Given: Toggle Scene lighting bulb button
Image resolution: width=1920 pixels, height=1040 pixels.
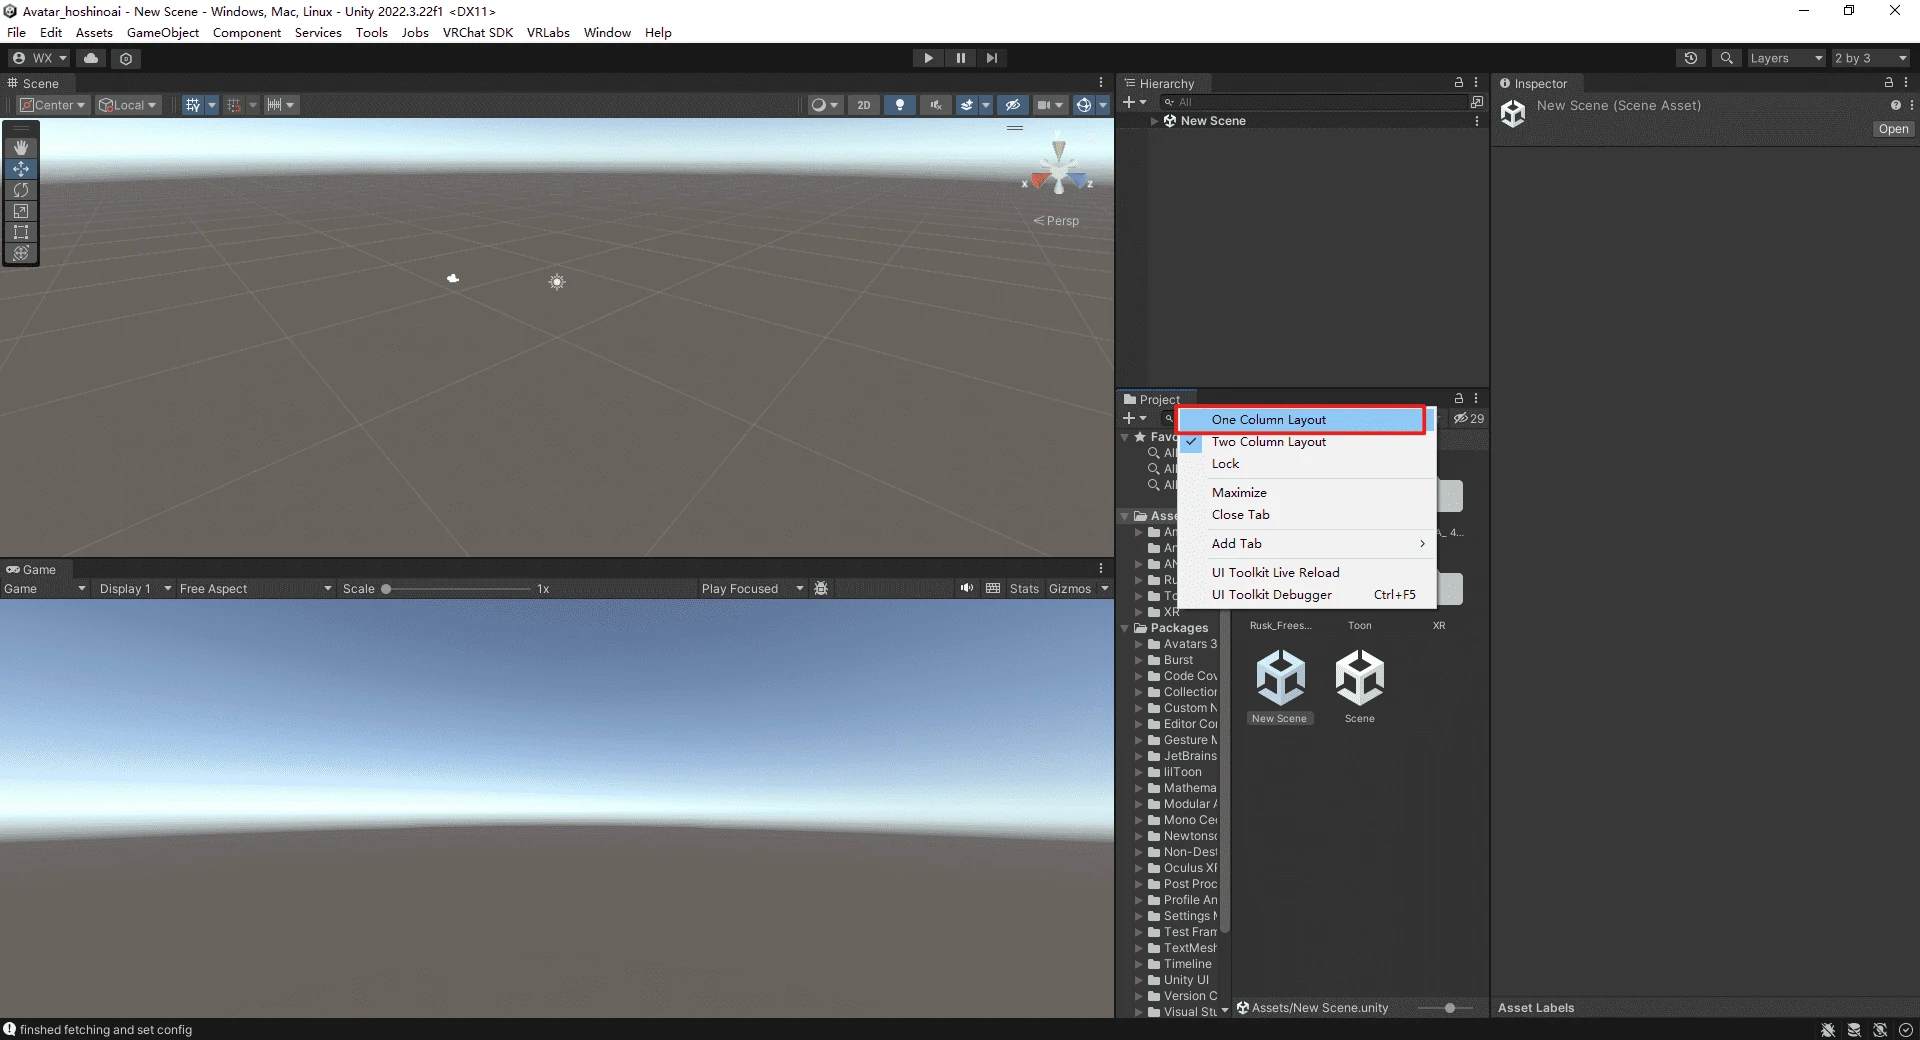Looking at the screenshot, I should pyautogui.click(x=900, y=105).
